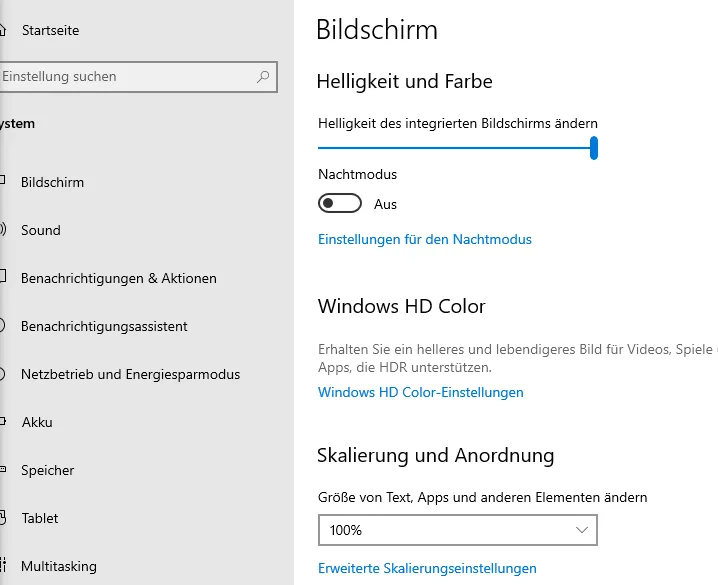Open Einstellungen für den Nachtmodus link

point(424,239)
